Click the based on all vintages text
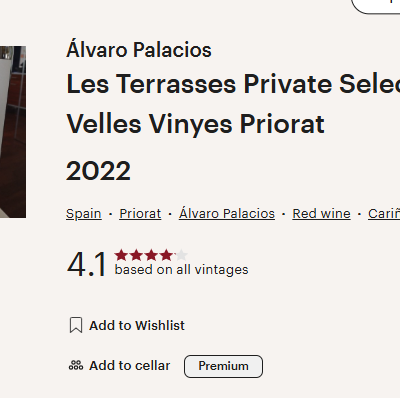400x398 pixels. (x=181, y=270)
